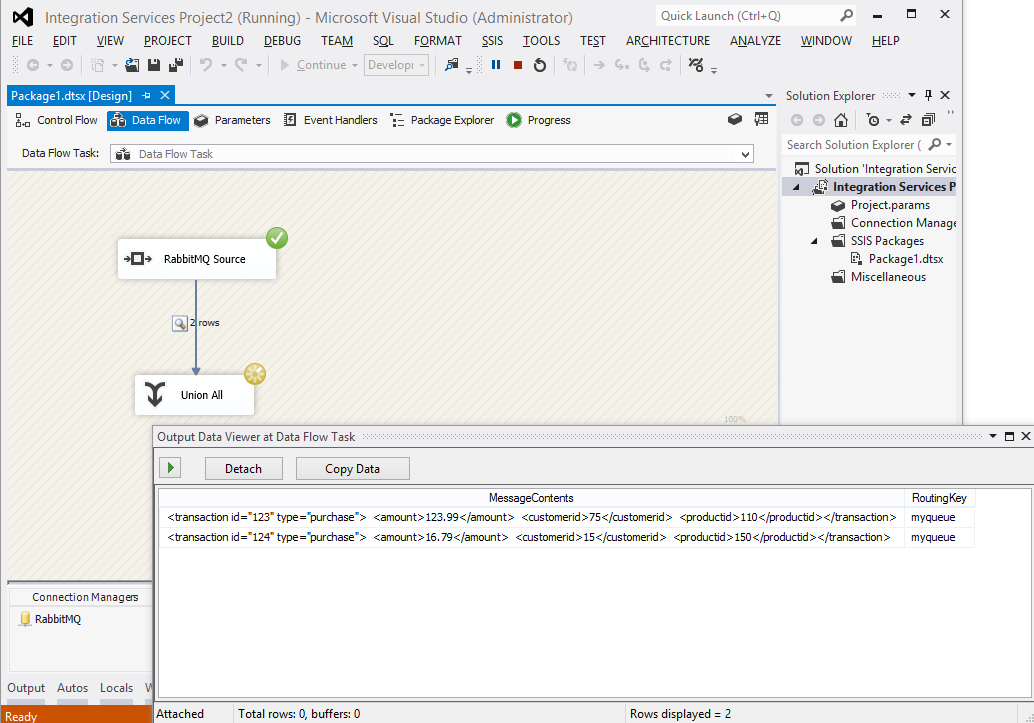Click the Detach button

tap(243, 468)
